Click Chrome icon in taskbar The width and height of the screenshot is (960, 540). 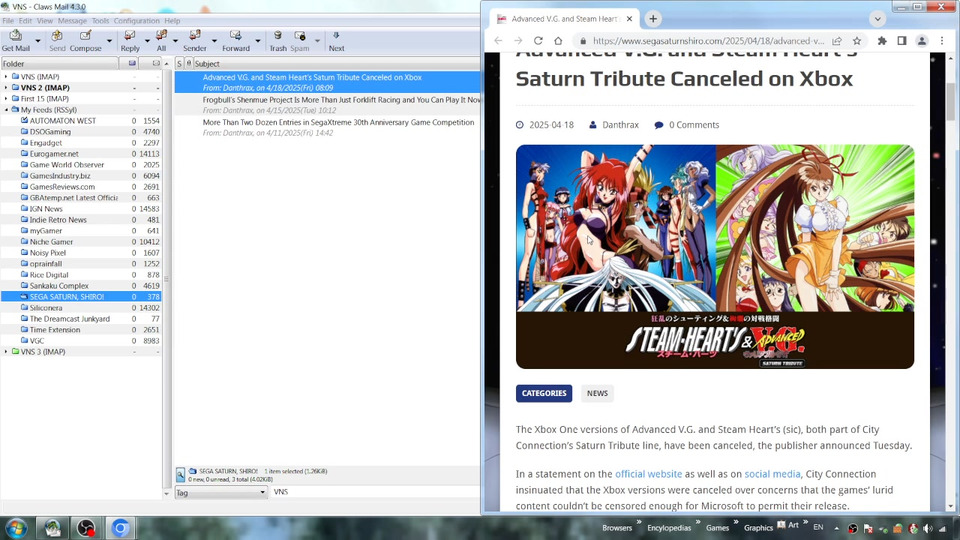tap(120, 528)
